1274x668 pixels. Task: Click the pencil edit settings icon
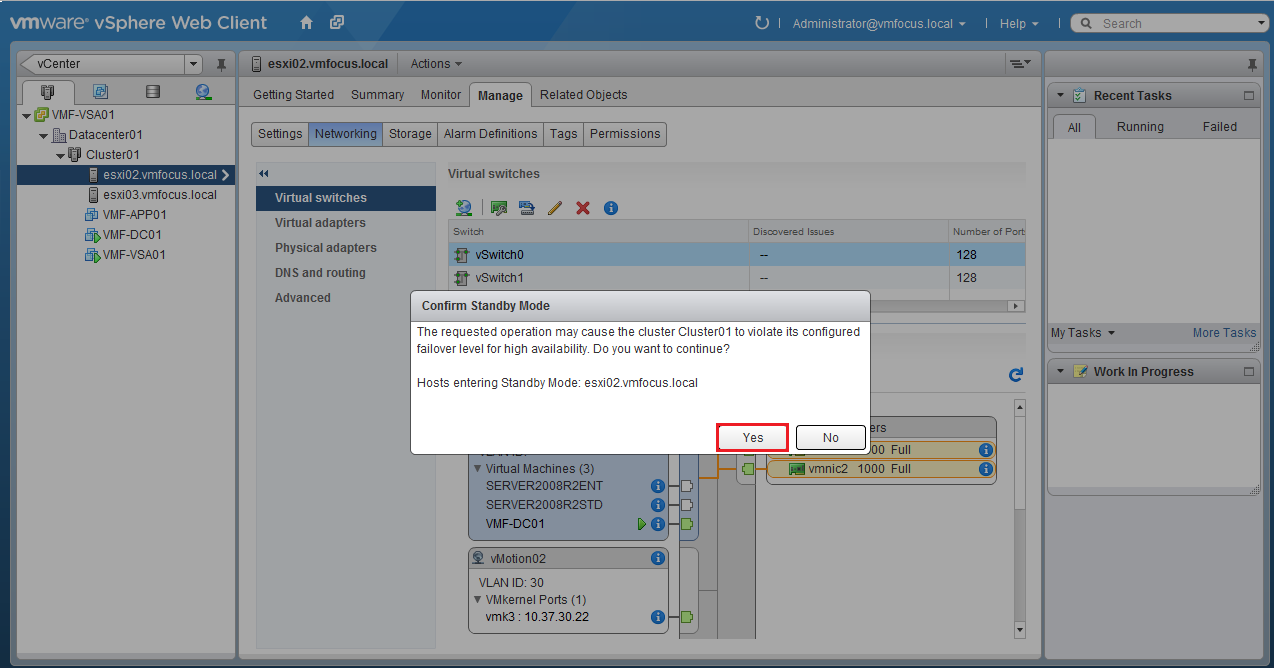(555, 208)
